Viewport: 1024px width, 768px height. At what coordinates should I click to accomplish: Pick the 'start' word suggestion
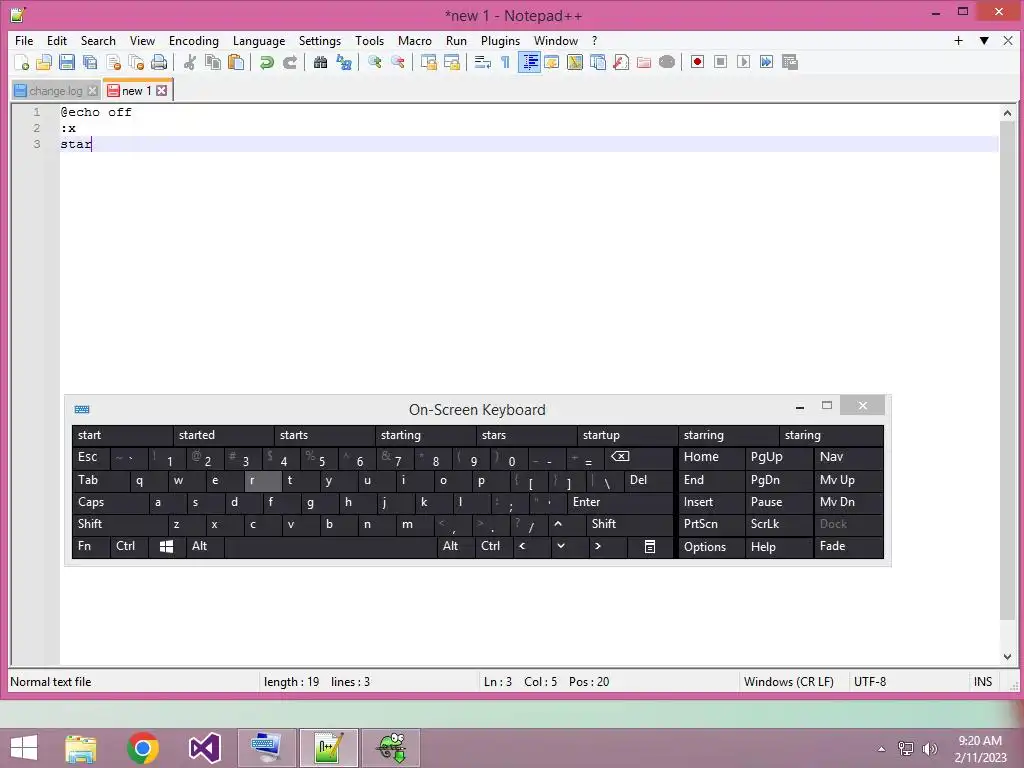click(122, 435)
